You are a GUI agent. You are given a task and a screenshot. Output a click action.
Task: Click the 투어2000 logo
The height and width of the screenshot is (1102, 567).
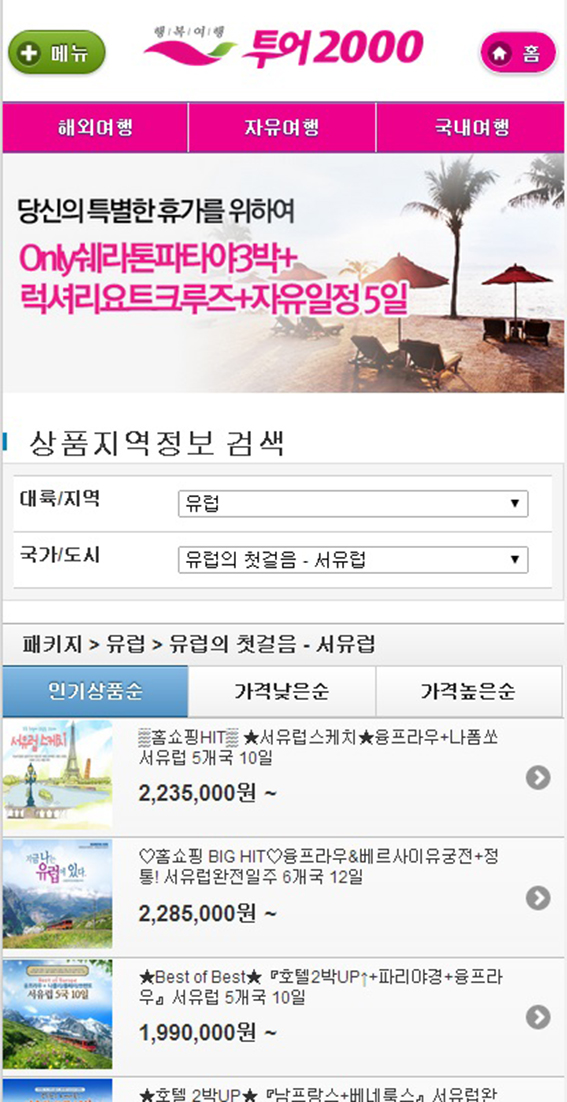[282, 48]
